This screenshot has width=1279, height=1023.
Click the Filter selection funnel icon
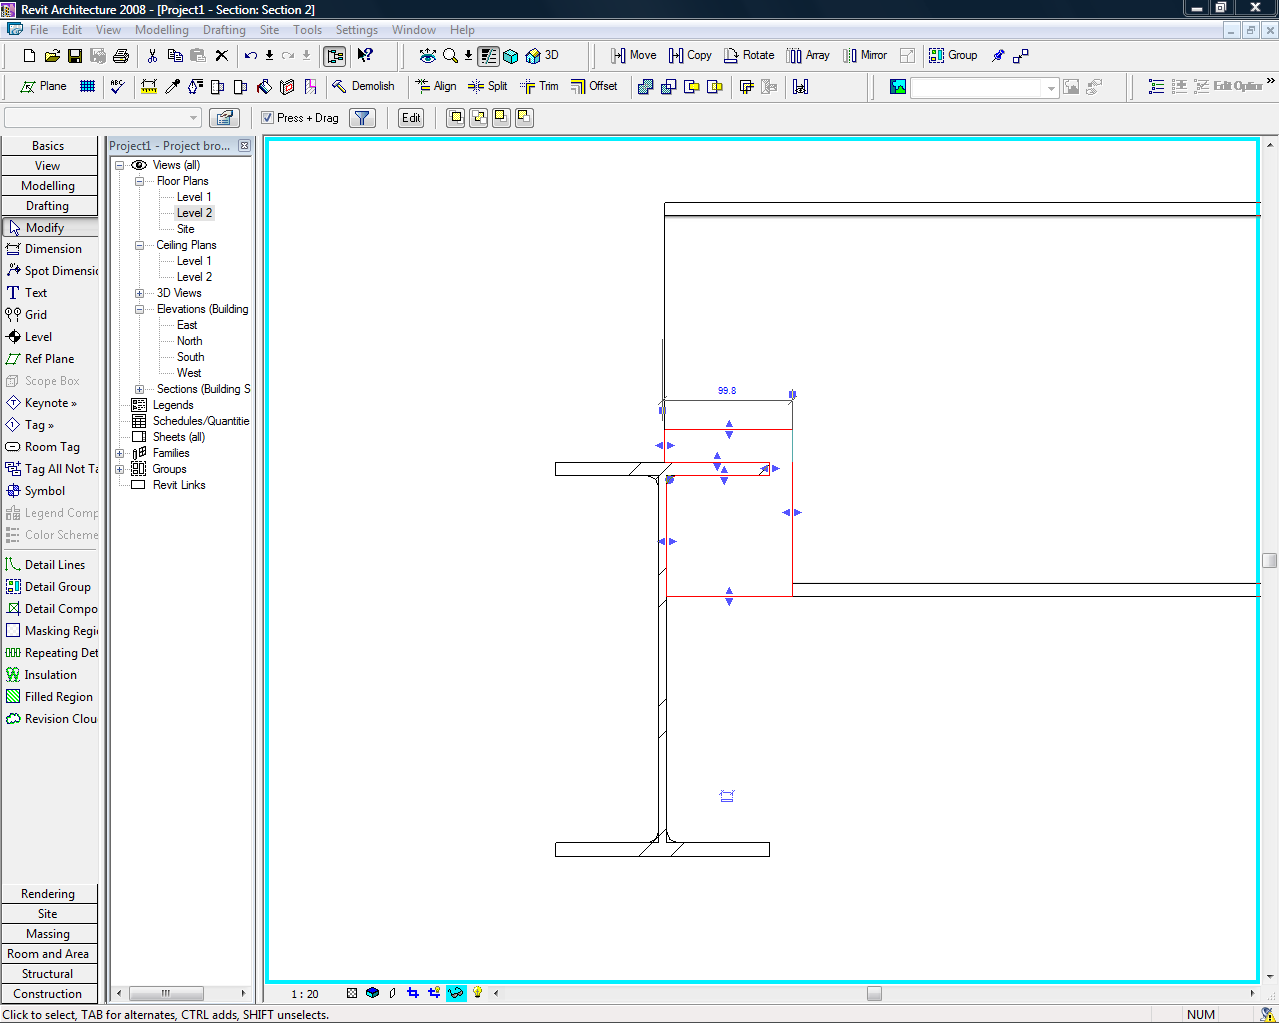362,118
